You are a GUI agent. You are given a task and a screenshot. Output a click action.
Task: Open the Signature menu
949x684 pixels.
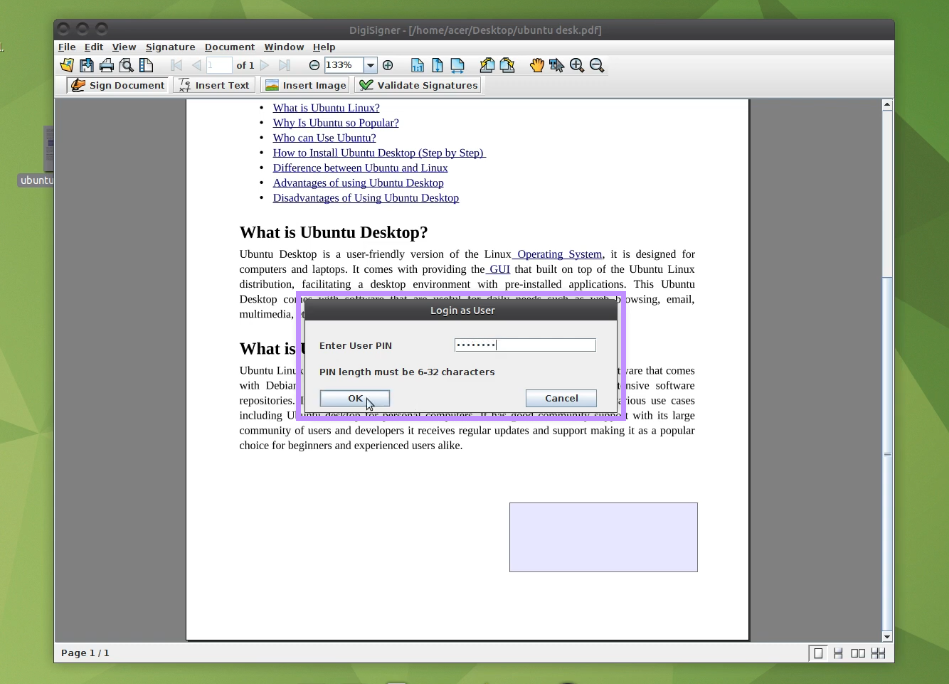pos(170,47)
